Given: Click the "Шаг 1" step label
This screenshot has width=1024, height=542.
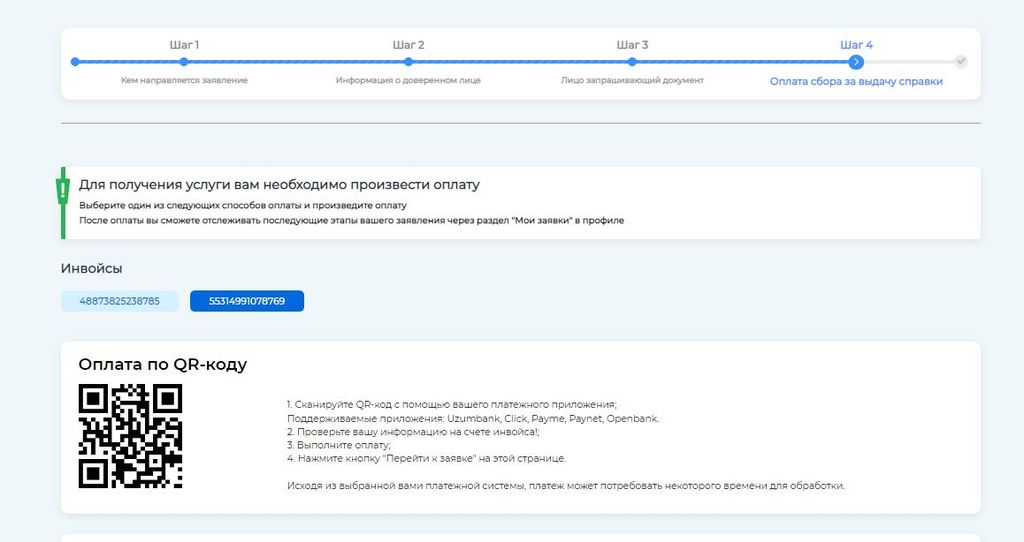Looking at the screenshot, I should pos(184,45).
